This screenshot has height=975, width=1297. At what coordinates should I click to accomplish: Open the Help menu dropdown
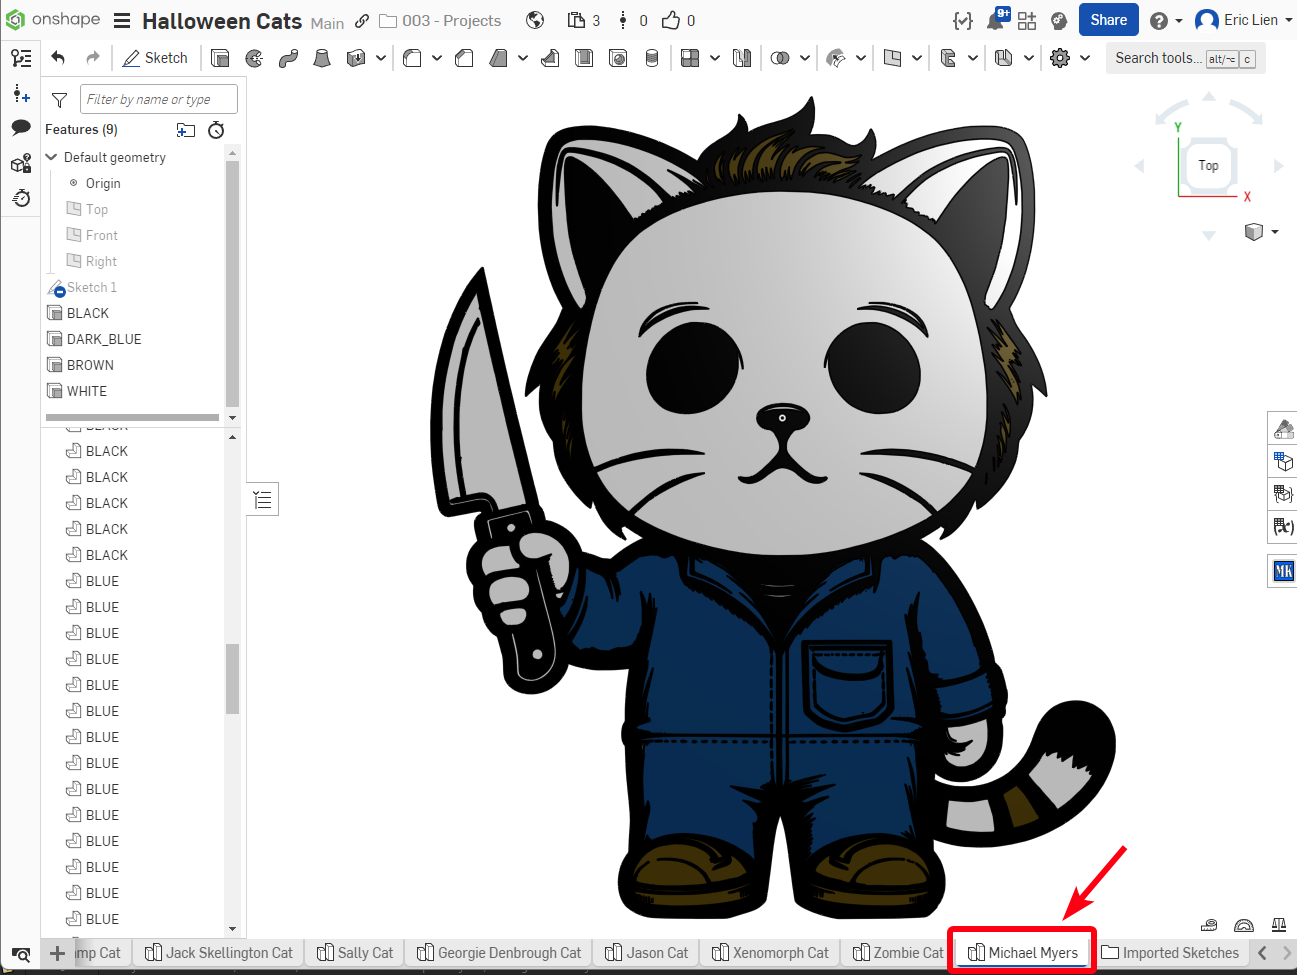tap(1165, 20)
